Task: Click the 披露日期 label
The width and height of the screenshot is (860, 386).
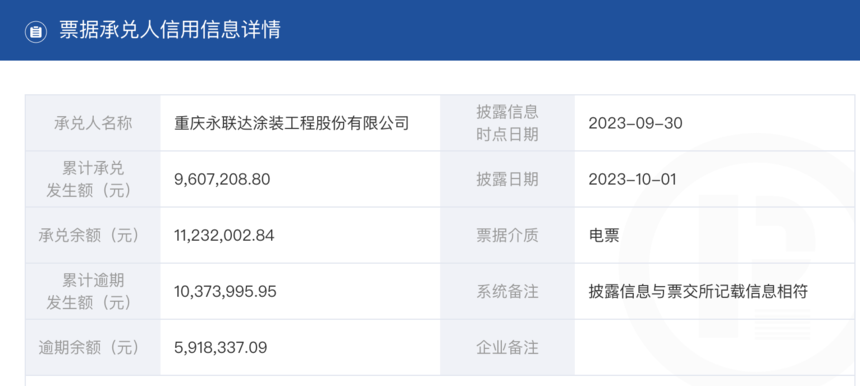Action: (x=507, y=179)
